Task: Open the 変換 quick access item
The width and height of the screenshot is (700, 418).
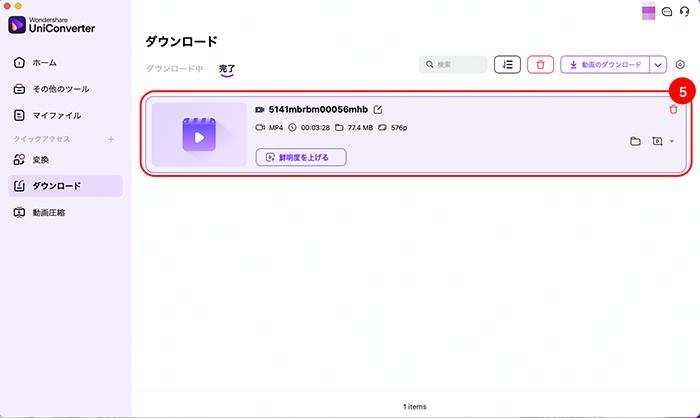Action: click(31, 159)
